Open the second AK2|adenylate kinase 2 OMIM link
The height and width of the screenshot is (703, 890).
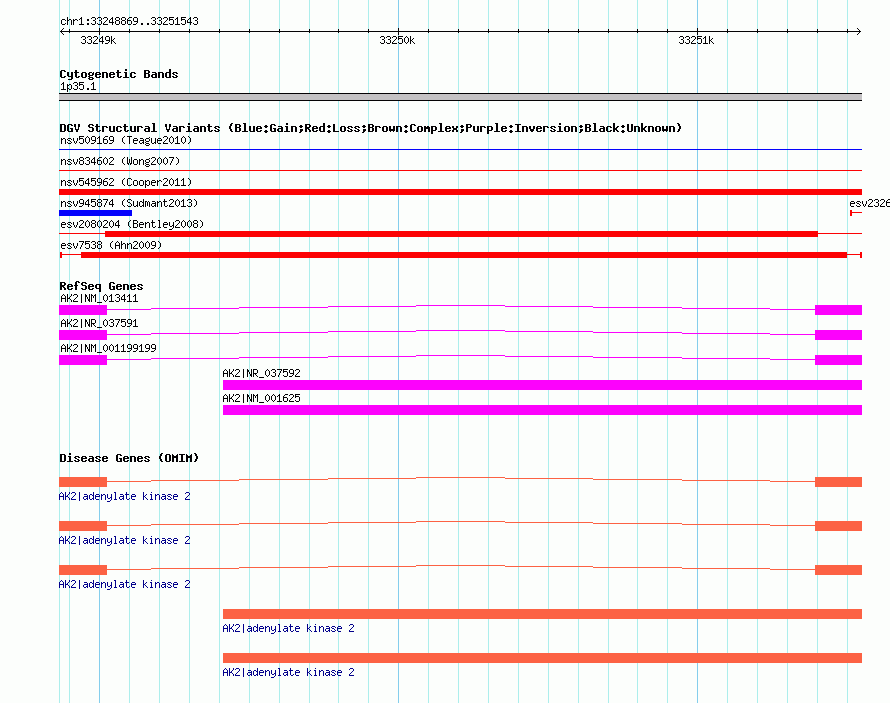pos(125,541)
